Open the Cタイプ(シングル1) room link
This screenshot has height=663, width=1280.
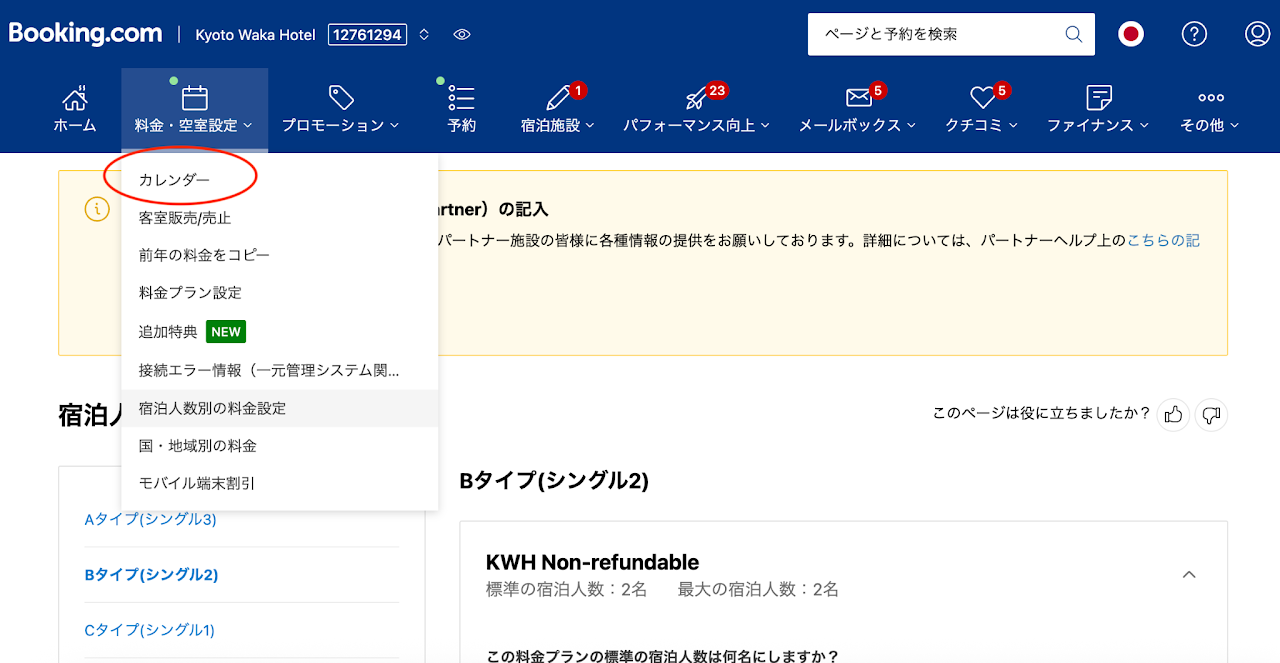(x=150, y=630)
